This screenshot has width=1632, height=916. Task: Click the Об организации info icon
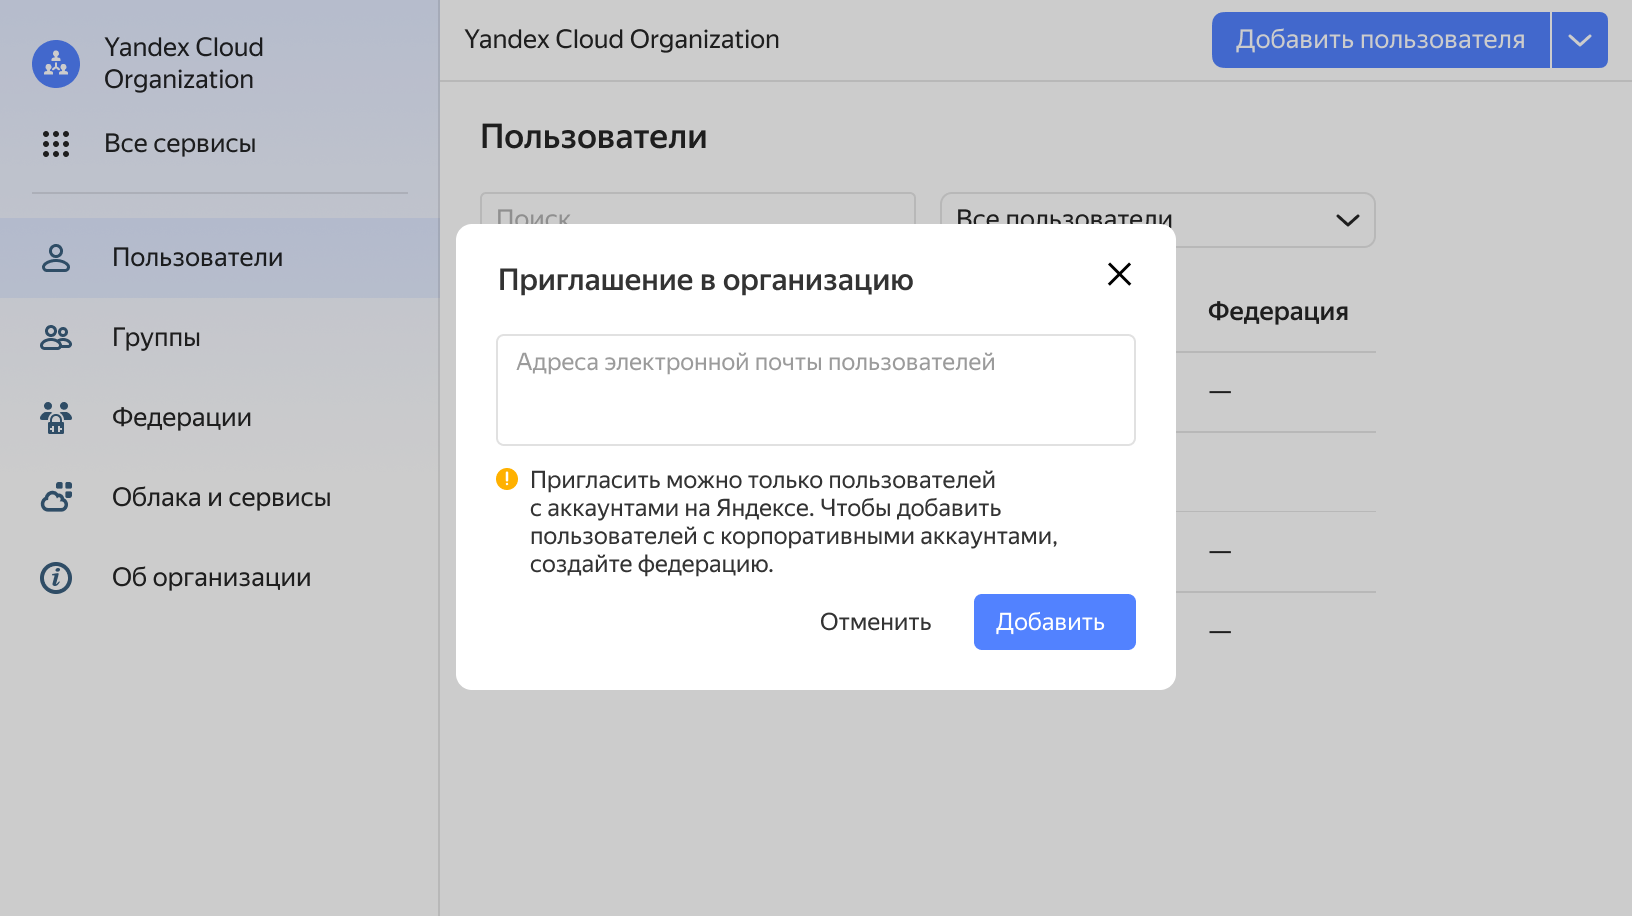pos(56,578)
